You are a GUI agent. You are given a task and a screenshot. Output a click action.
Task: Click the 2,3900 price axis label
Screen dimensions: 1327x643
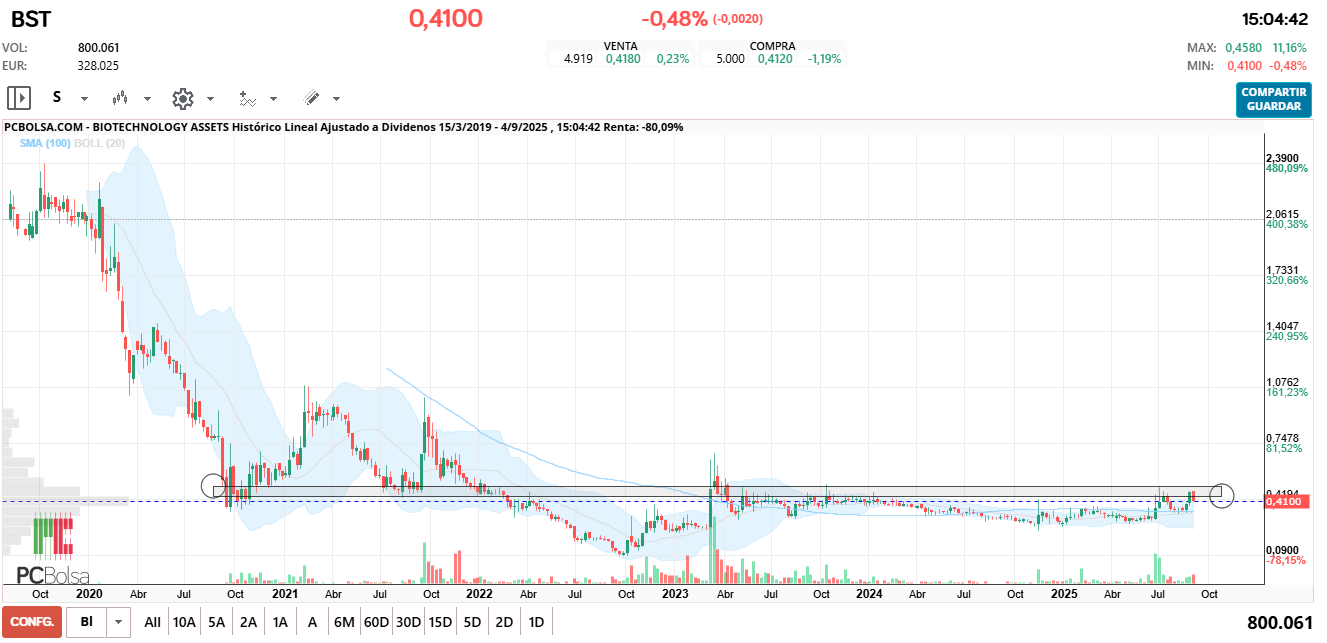pos(1282,158)
